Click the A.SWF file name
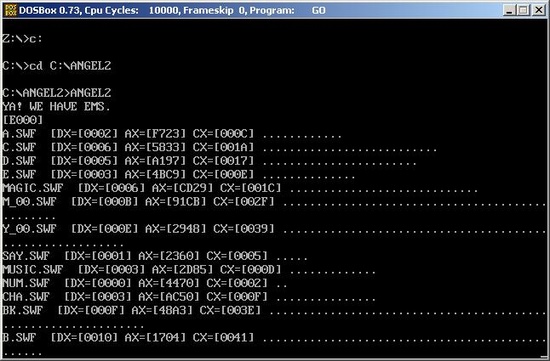Screen dimensions: 550x361 pos(19,134)
